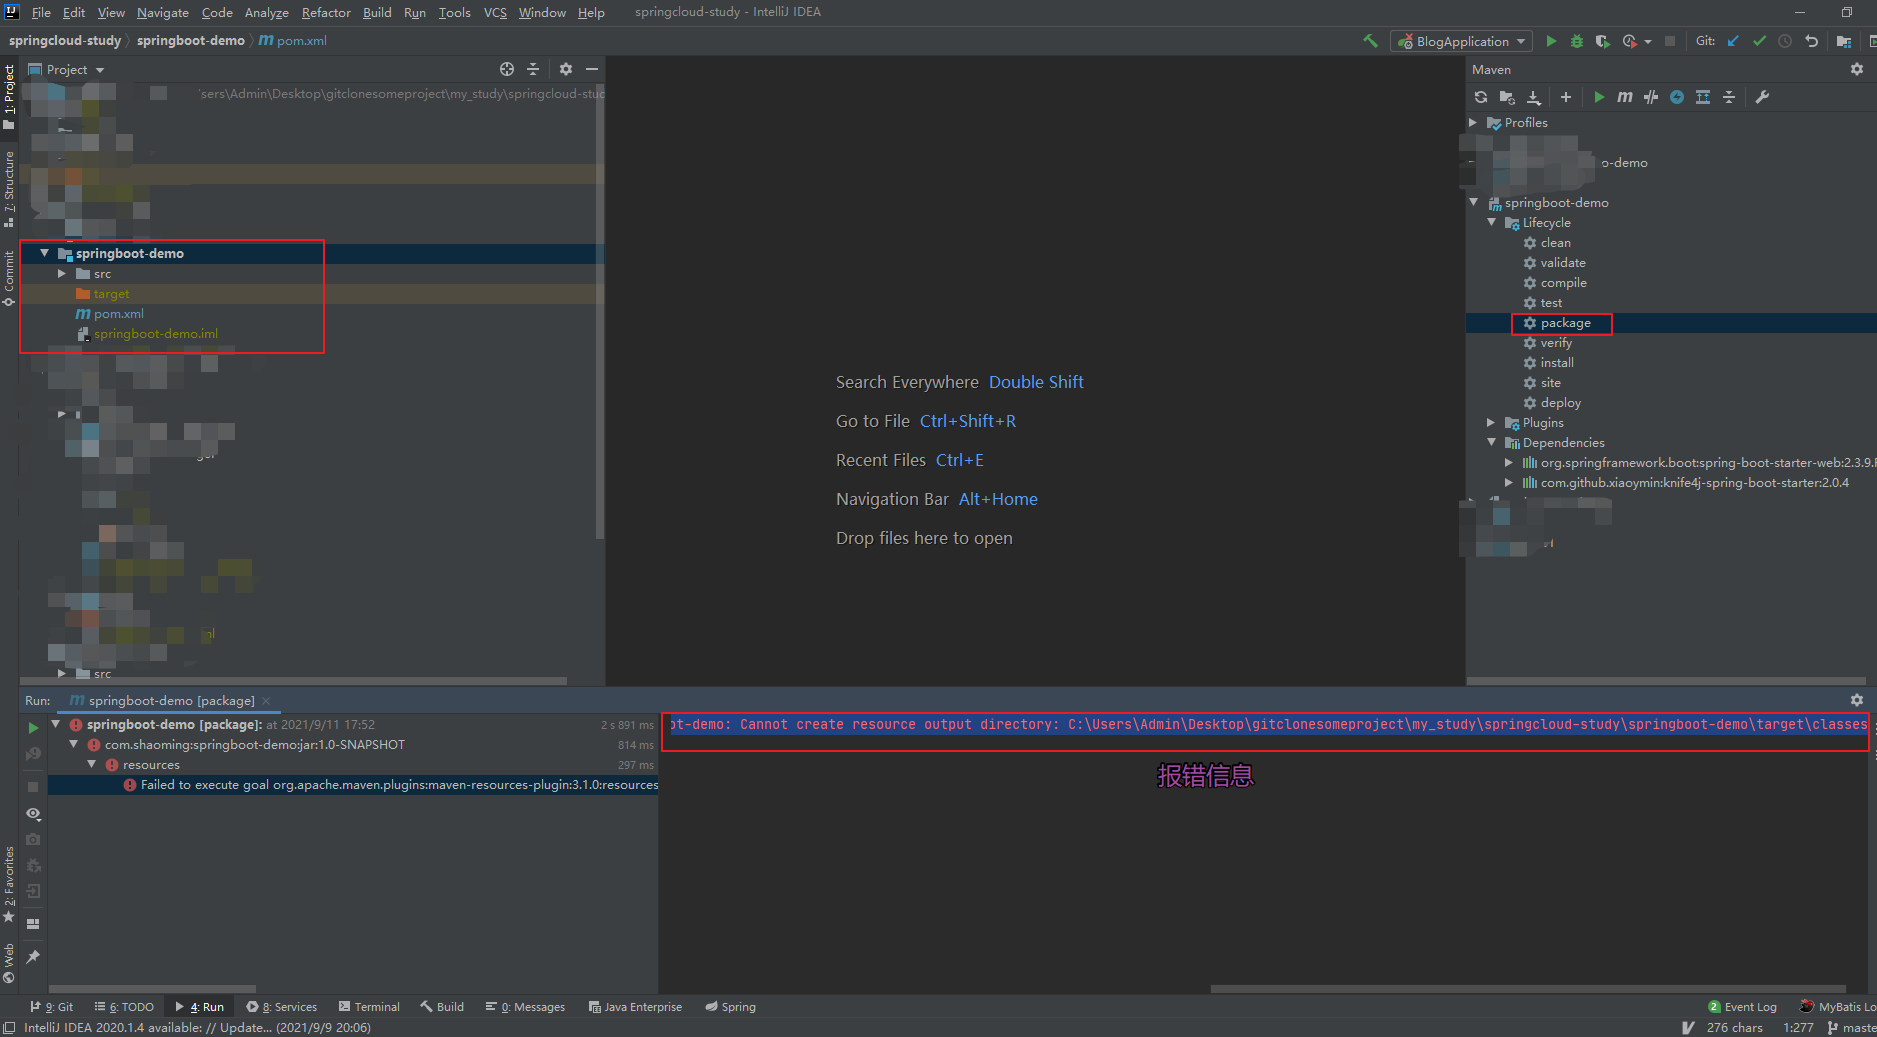
Task: Open the 8: Services tool tab
Action: pyautogui.click(x=282, y=1007)
